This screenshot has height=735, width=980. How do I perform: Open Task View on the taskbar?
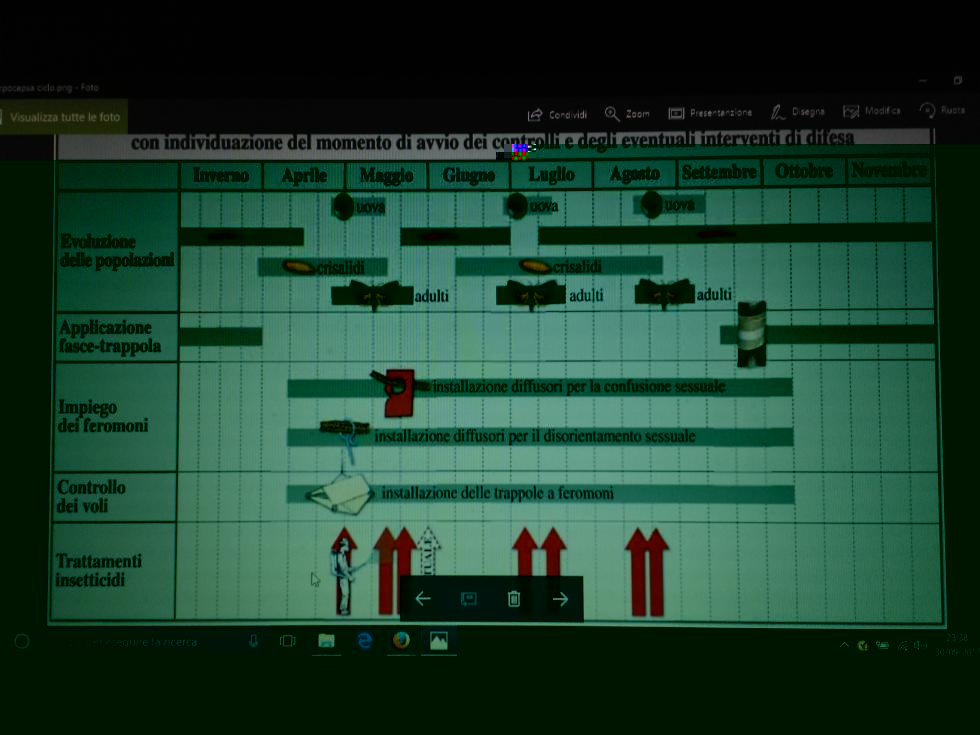click(288, 641)
